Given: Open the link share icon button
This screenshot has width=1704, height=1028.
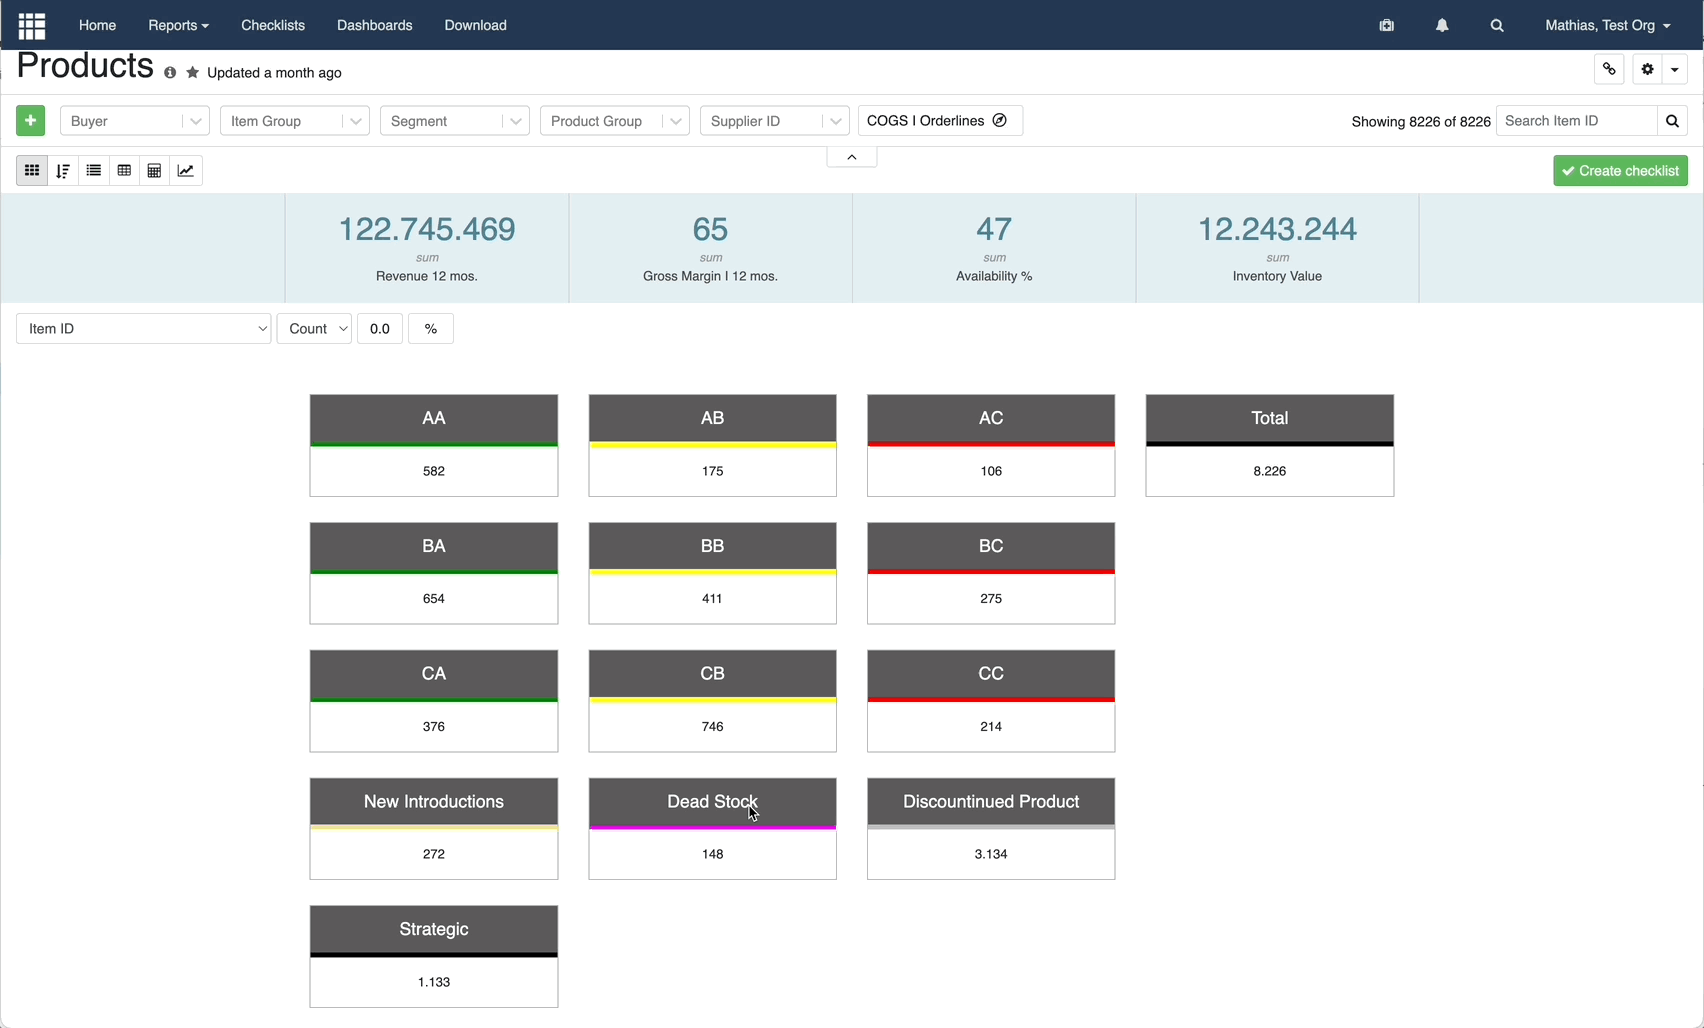Looking at the screenshot, I should click(x=1609, y=69).
